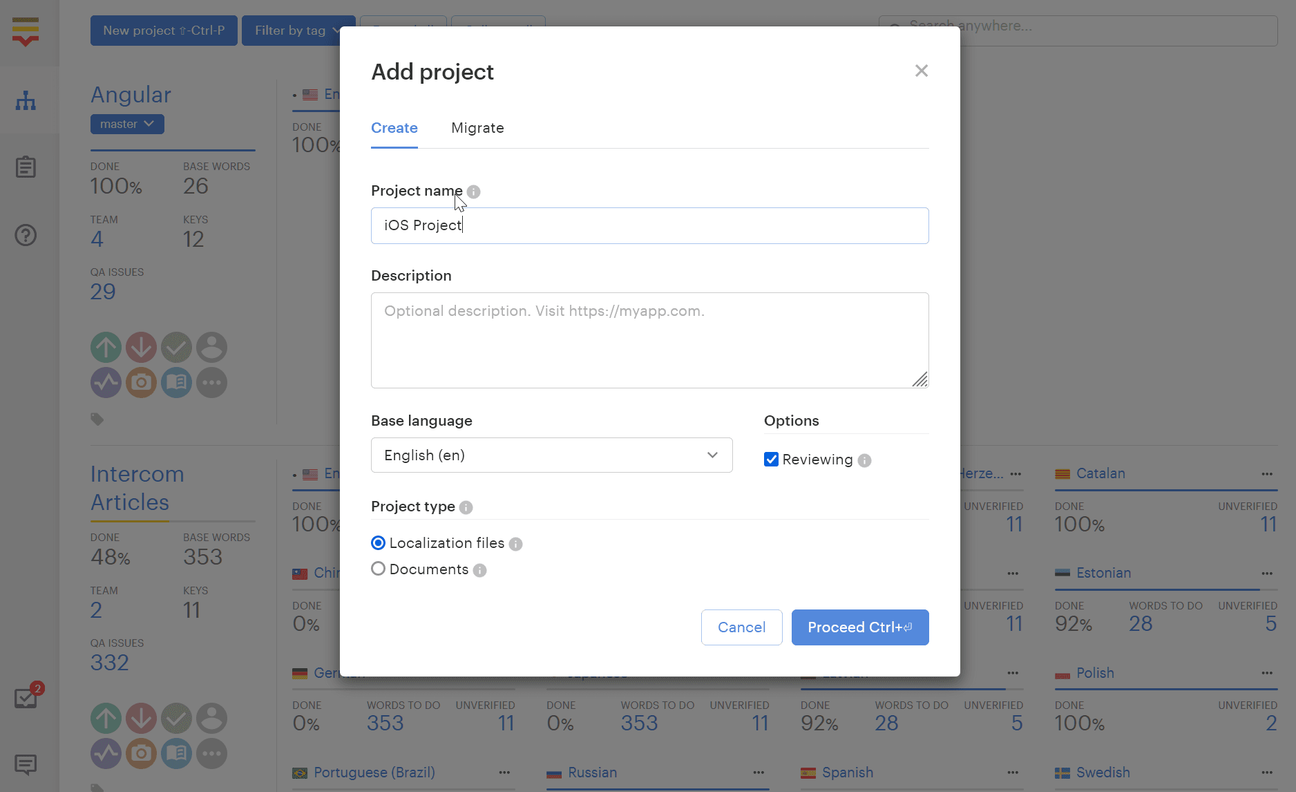1296x792 pixels.
Task: Click the screenshots camera icon for Angular
Action: click(x=141, y=382)
